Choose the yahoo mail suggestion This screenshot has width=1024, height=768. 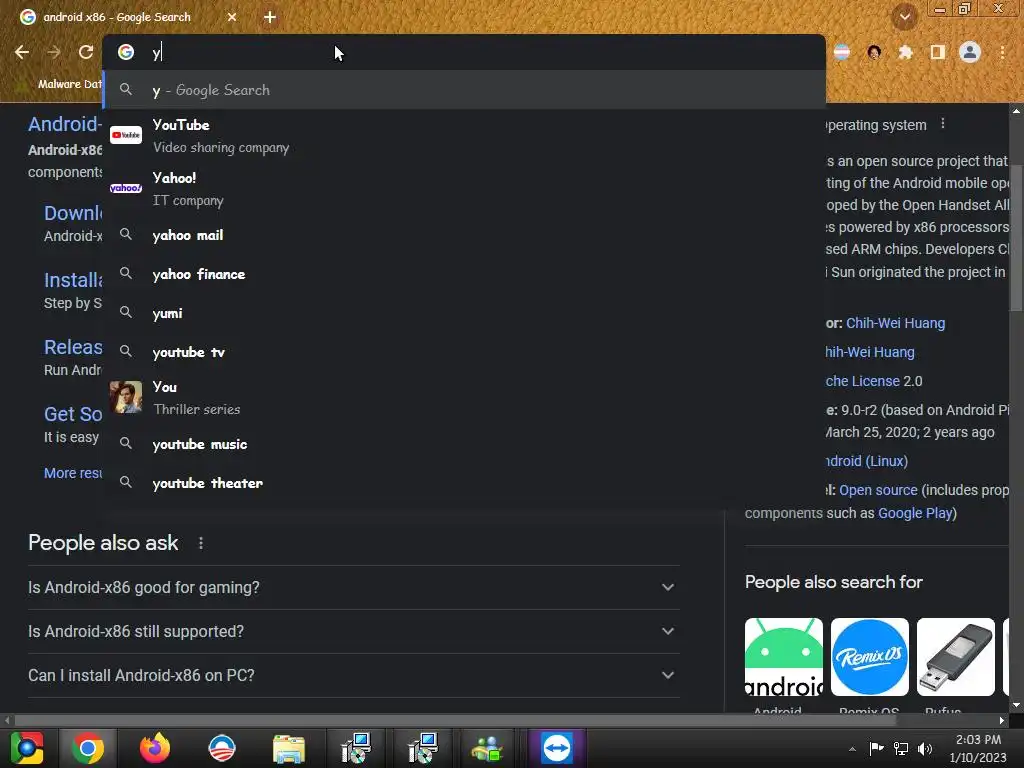[464, 235]
